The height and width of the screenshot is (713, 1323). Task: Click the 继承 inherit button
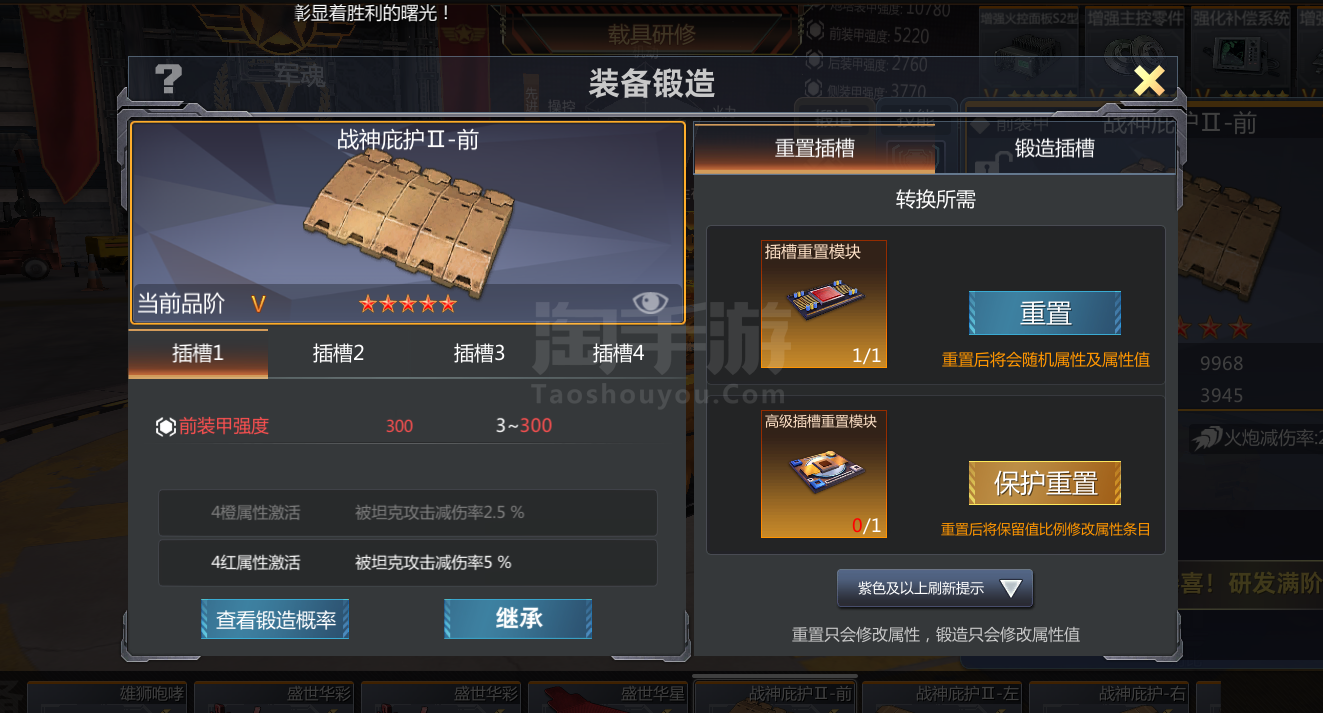coord(518,619)
